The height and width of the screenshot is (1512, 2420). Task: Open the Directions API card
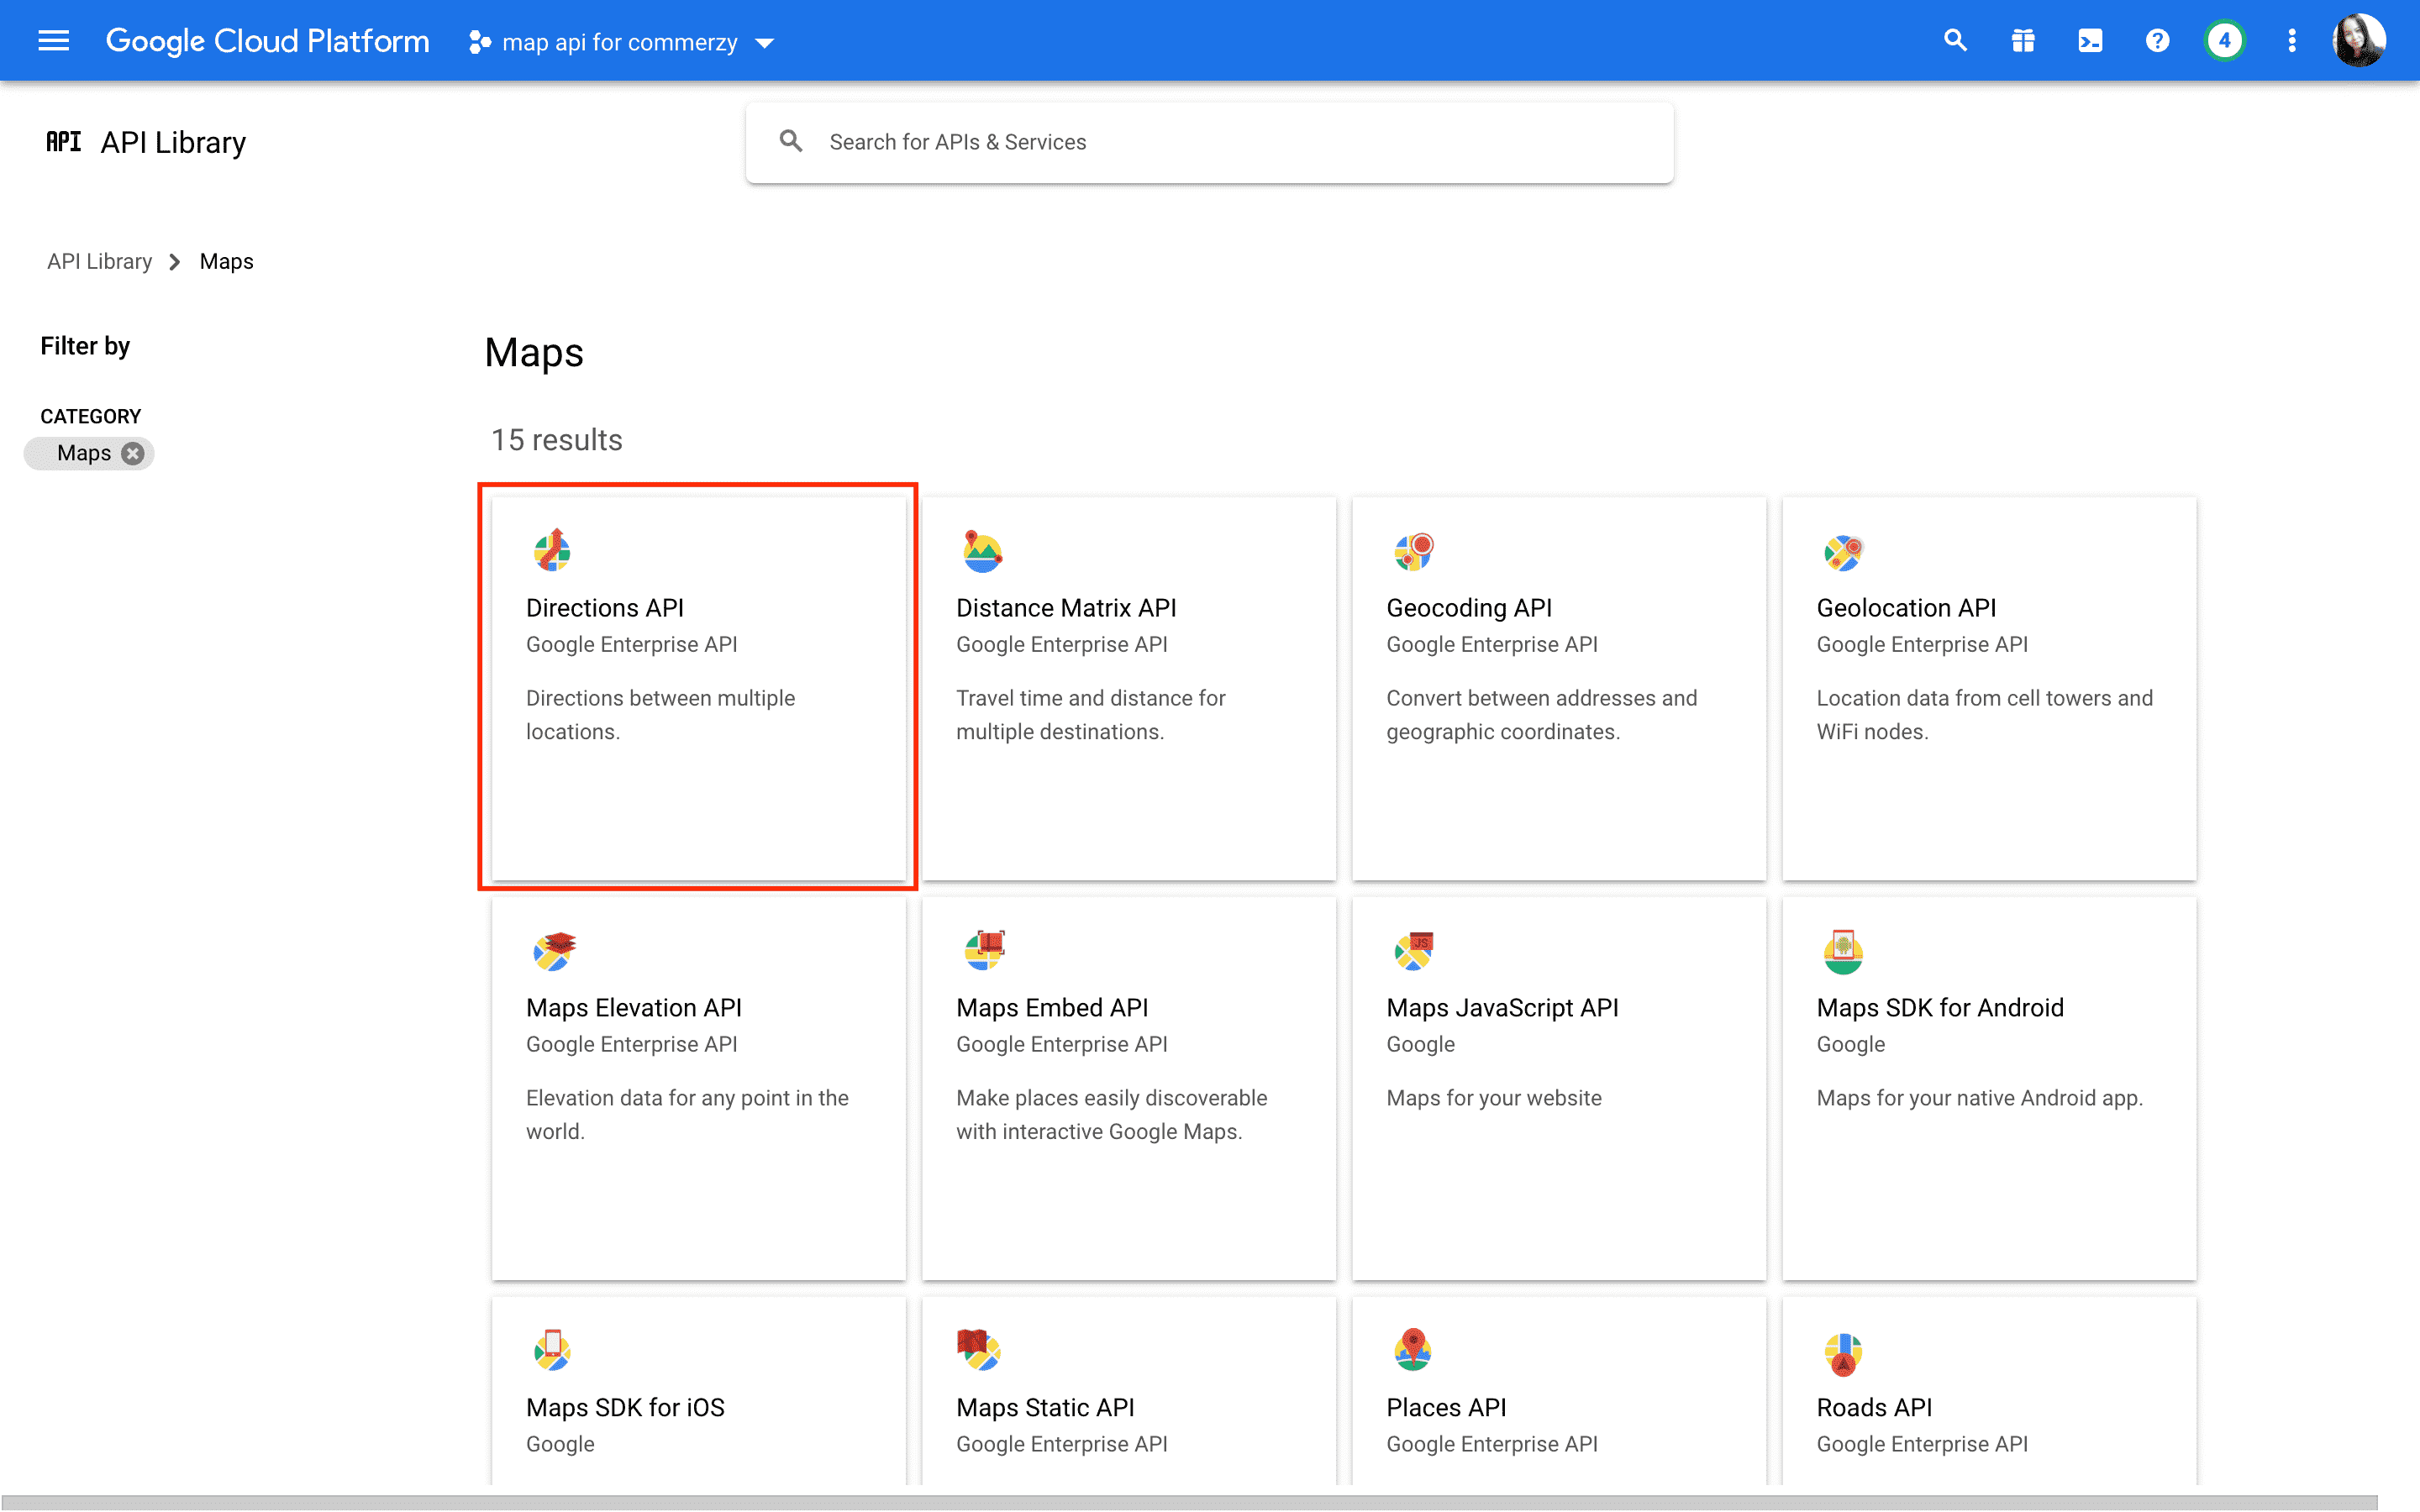(x=698, y=688)
